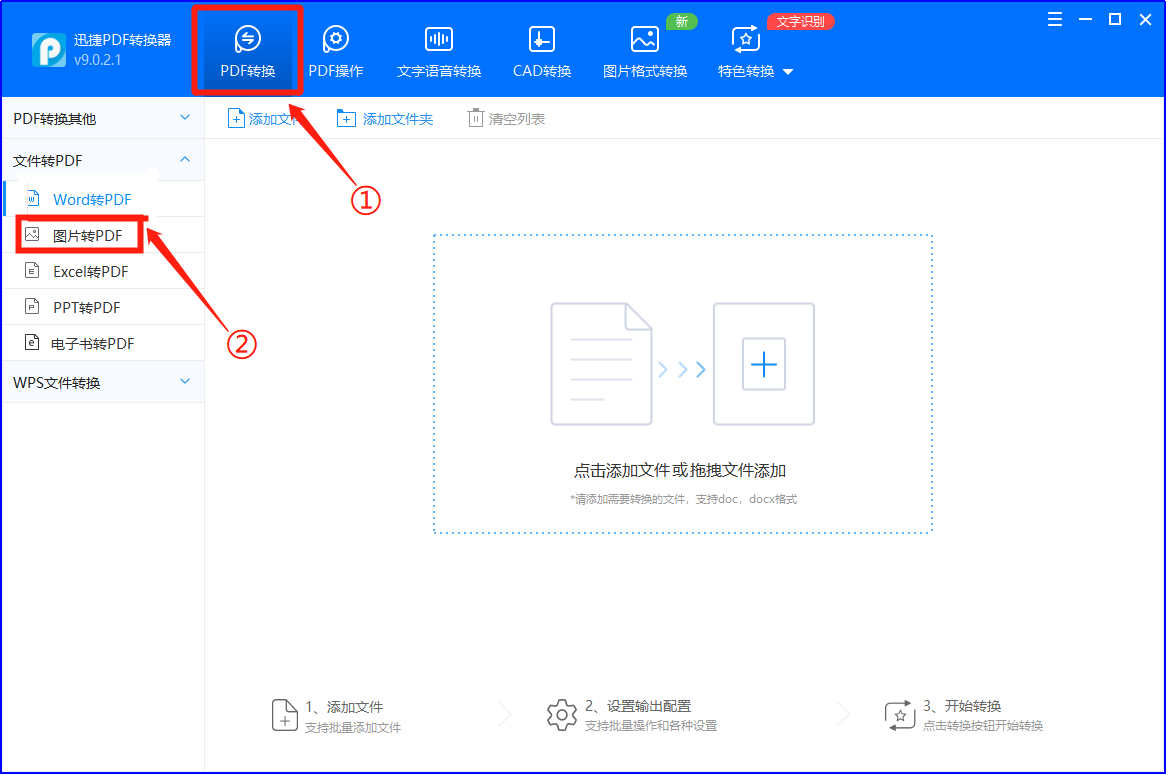Click the 请添加需要转换的文件 hint text
1168x775 pixels.
pyautogui.click(x=683, y=499)
